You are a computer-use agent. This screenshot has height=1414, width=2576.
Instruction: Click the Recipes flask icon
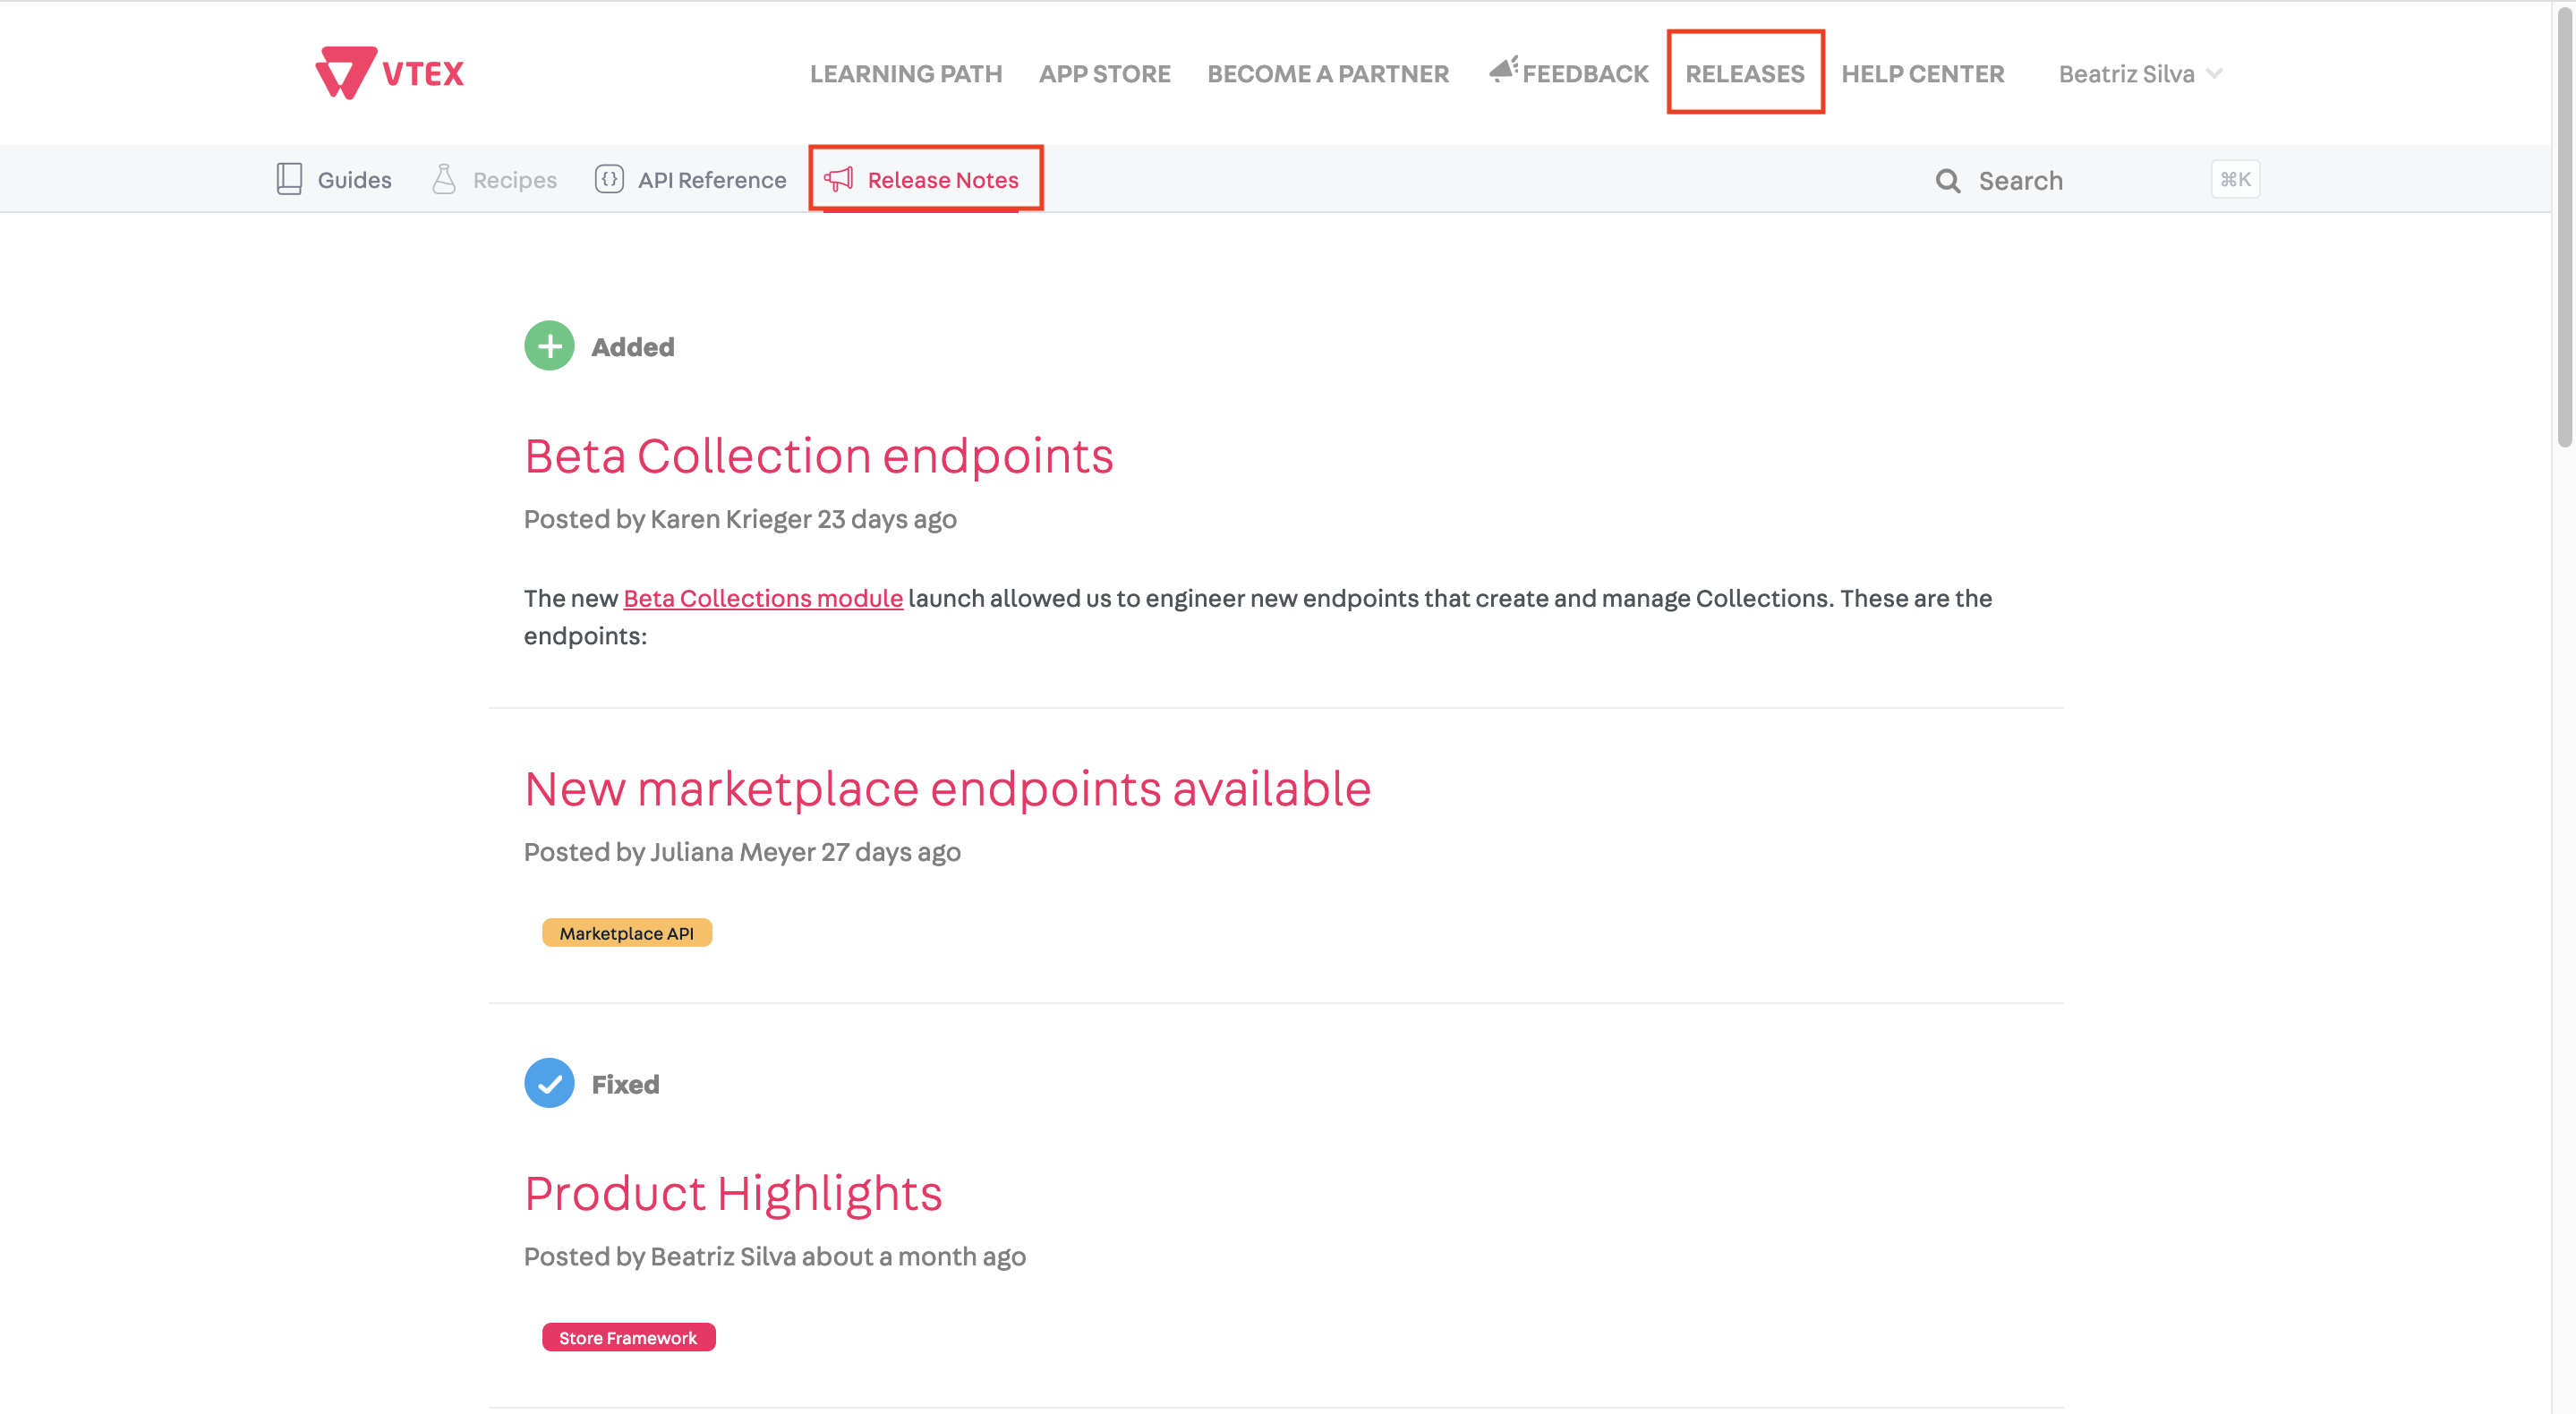tap(444, 179)
